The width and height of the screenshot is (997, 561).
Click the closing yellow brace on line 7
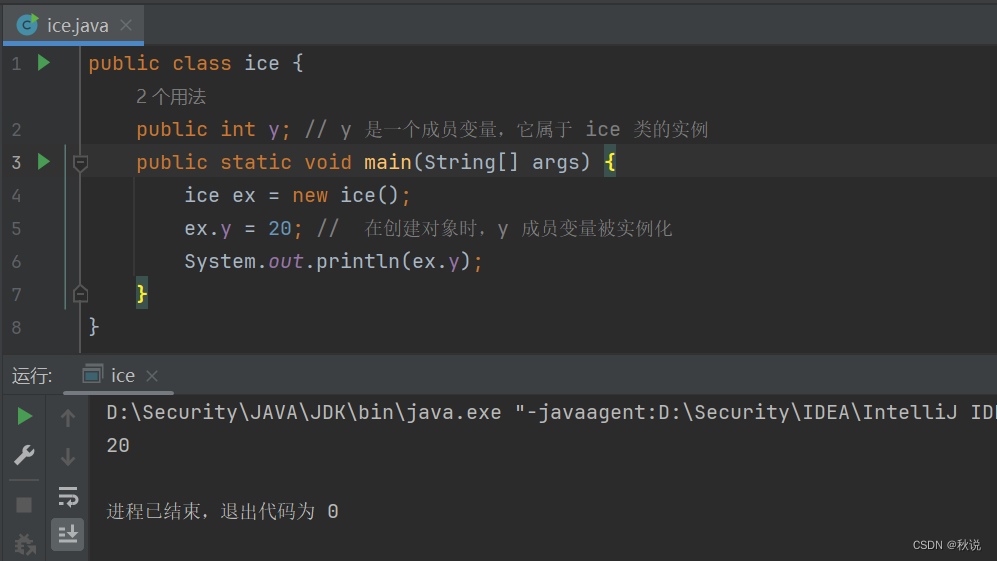coord(142,293)
